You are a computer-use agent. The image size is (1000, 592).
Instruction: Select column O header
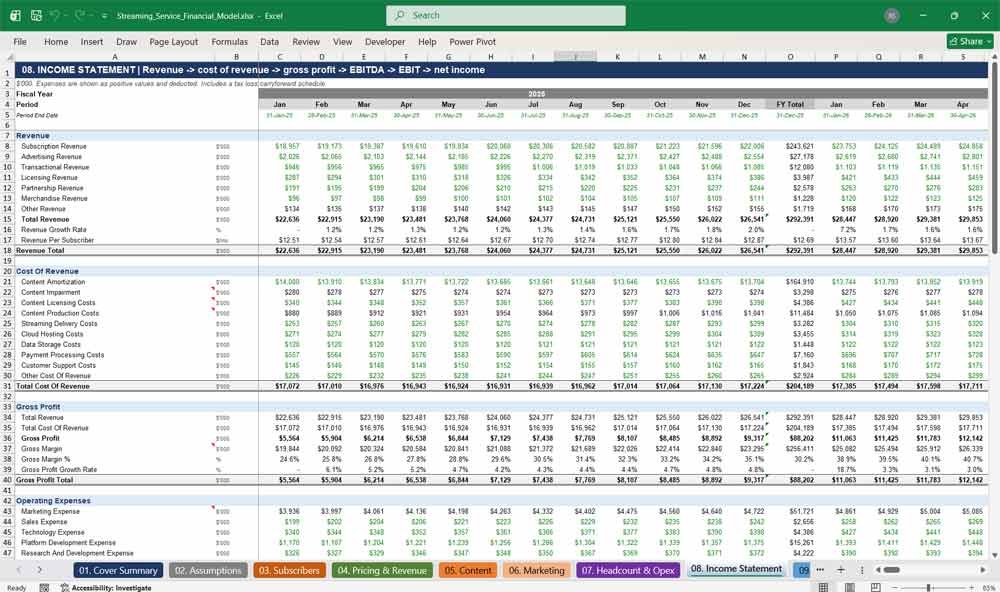790,57
